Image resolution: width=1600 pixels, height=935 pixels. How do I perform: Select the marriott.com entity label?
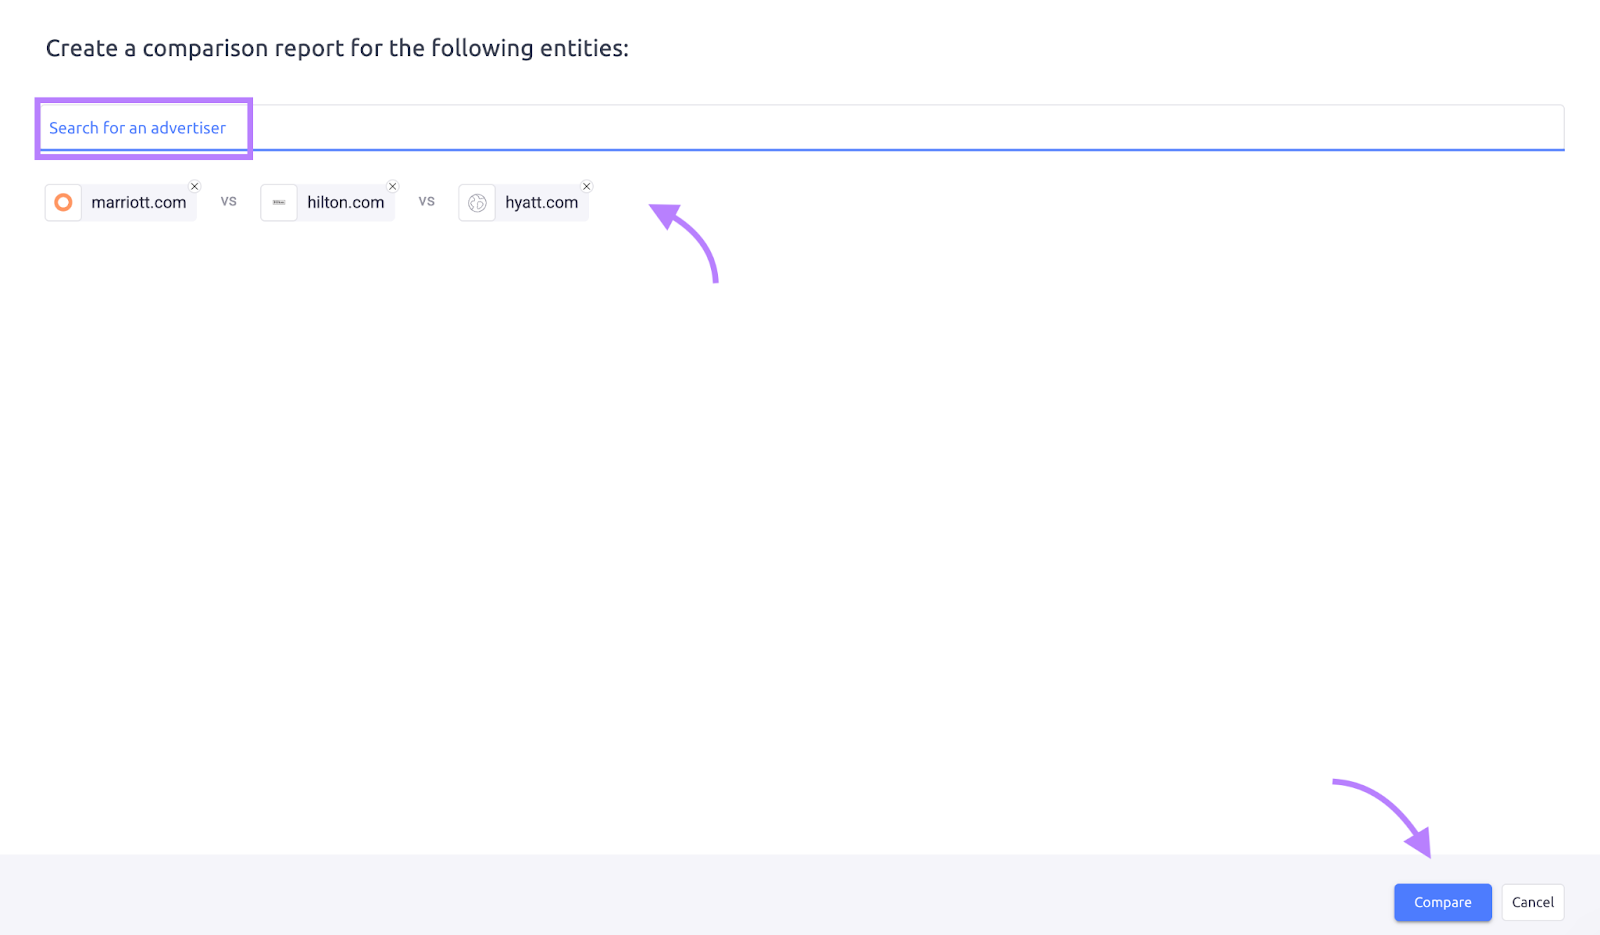point(139,202)
